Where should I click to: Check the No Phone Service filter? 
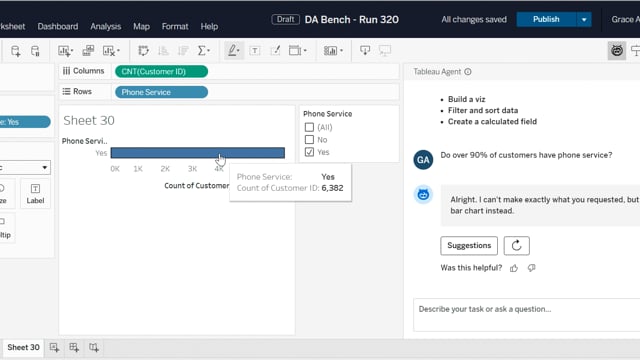point(309,140)
